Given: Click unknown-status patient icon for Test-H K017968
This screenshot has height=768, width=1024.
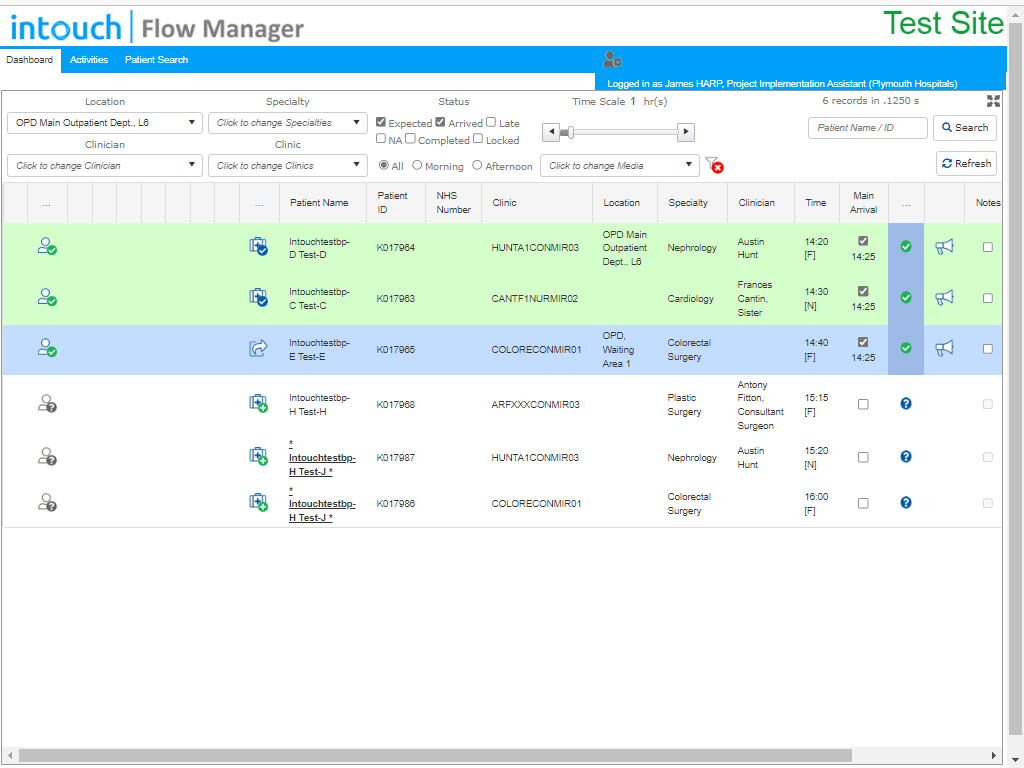Looking at the screenshot, I should tap(47, 403).
